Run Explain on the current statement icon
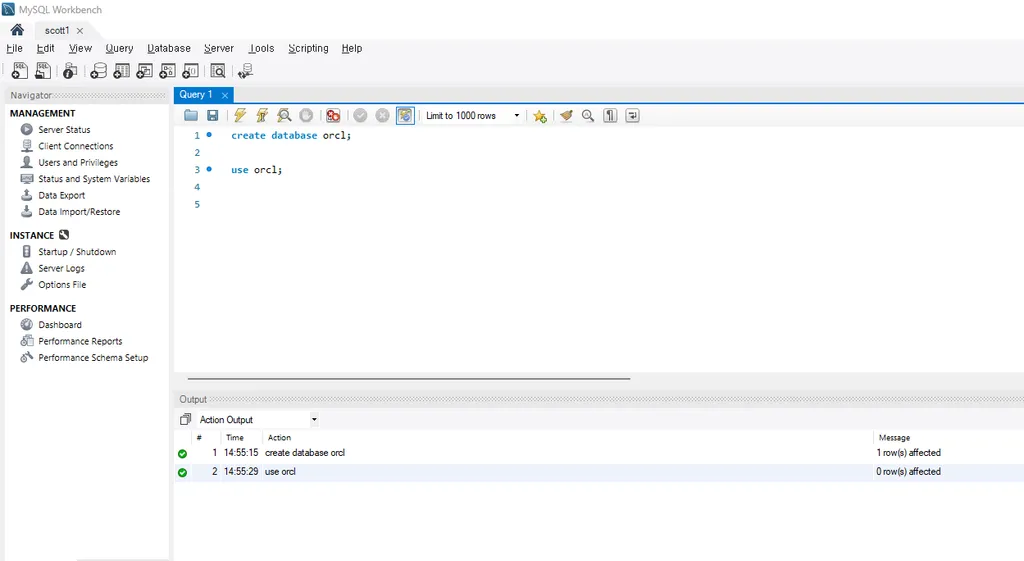 pyautogui.click(x=284, y=116)
